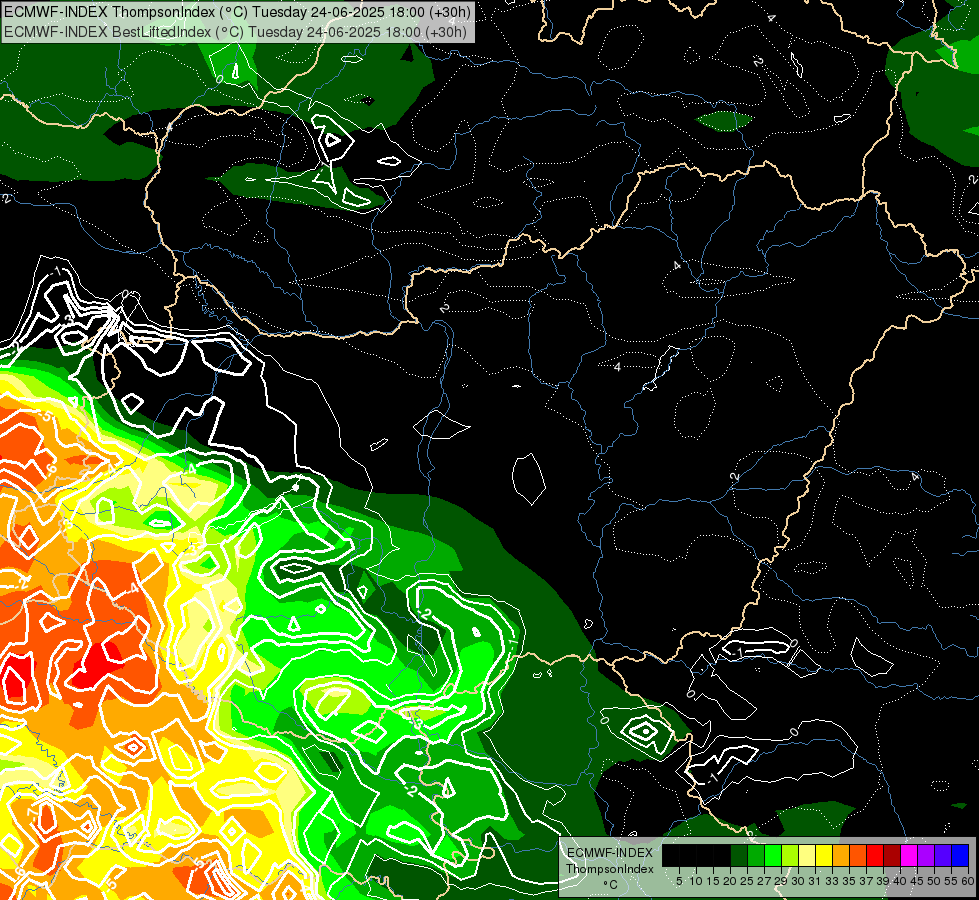Click the legend tick label 15
Viewport: 979px width, 900px height.
click(x=713, y=881)
